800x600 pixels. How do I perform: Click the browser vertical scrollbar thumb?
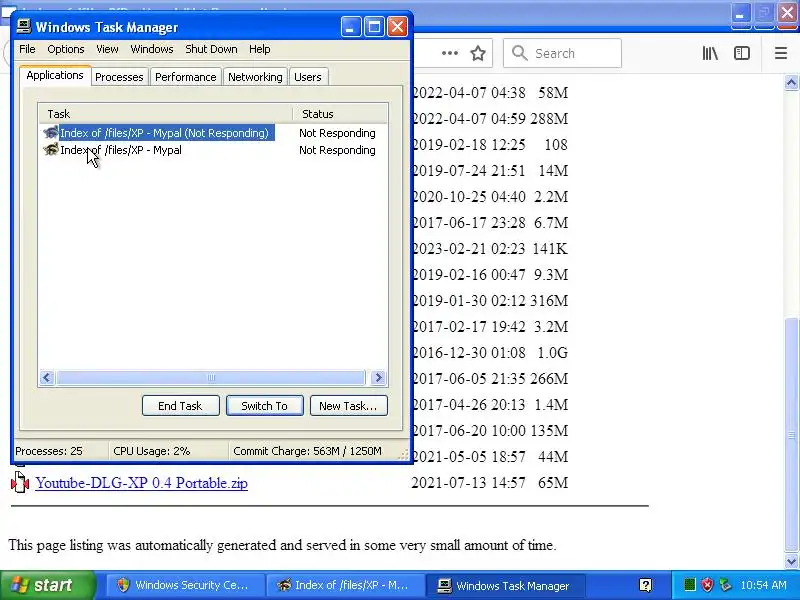click(x=791, y=434)
